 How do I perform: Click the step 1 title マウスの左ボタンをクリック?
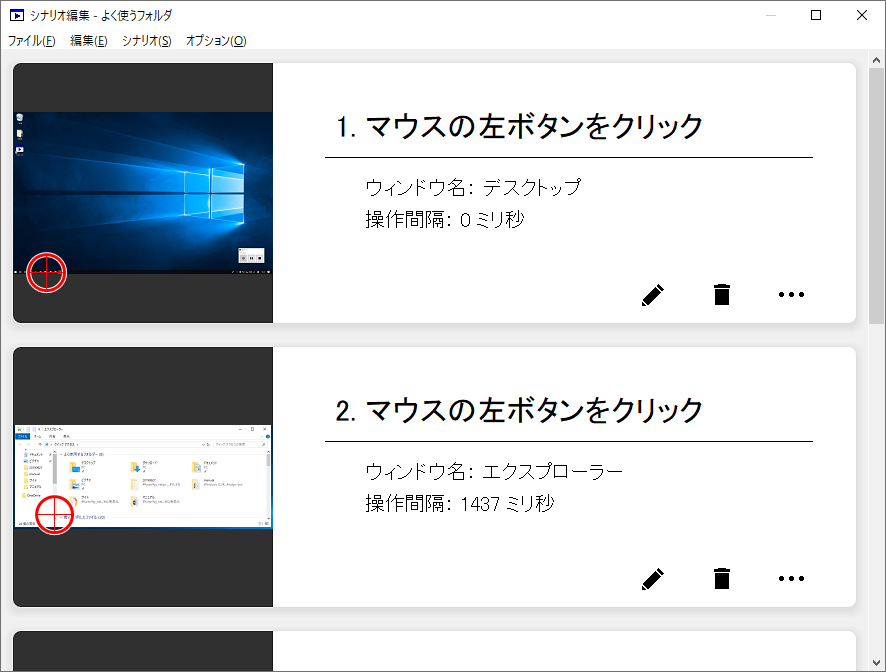[x=520, y=127]
